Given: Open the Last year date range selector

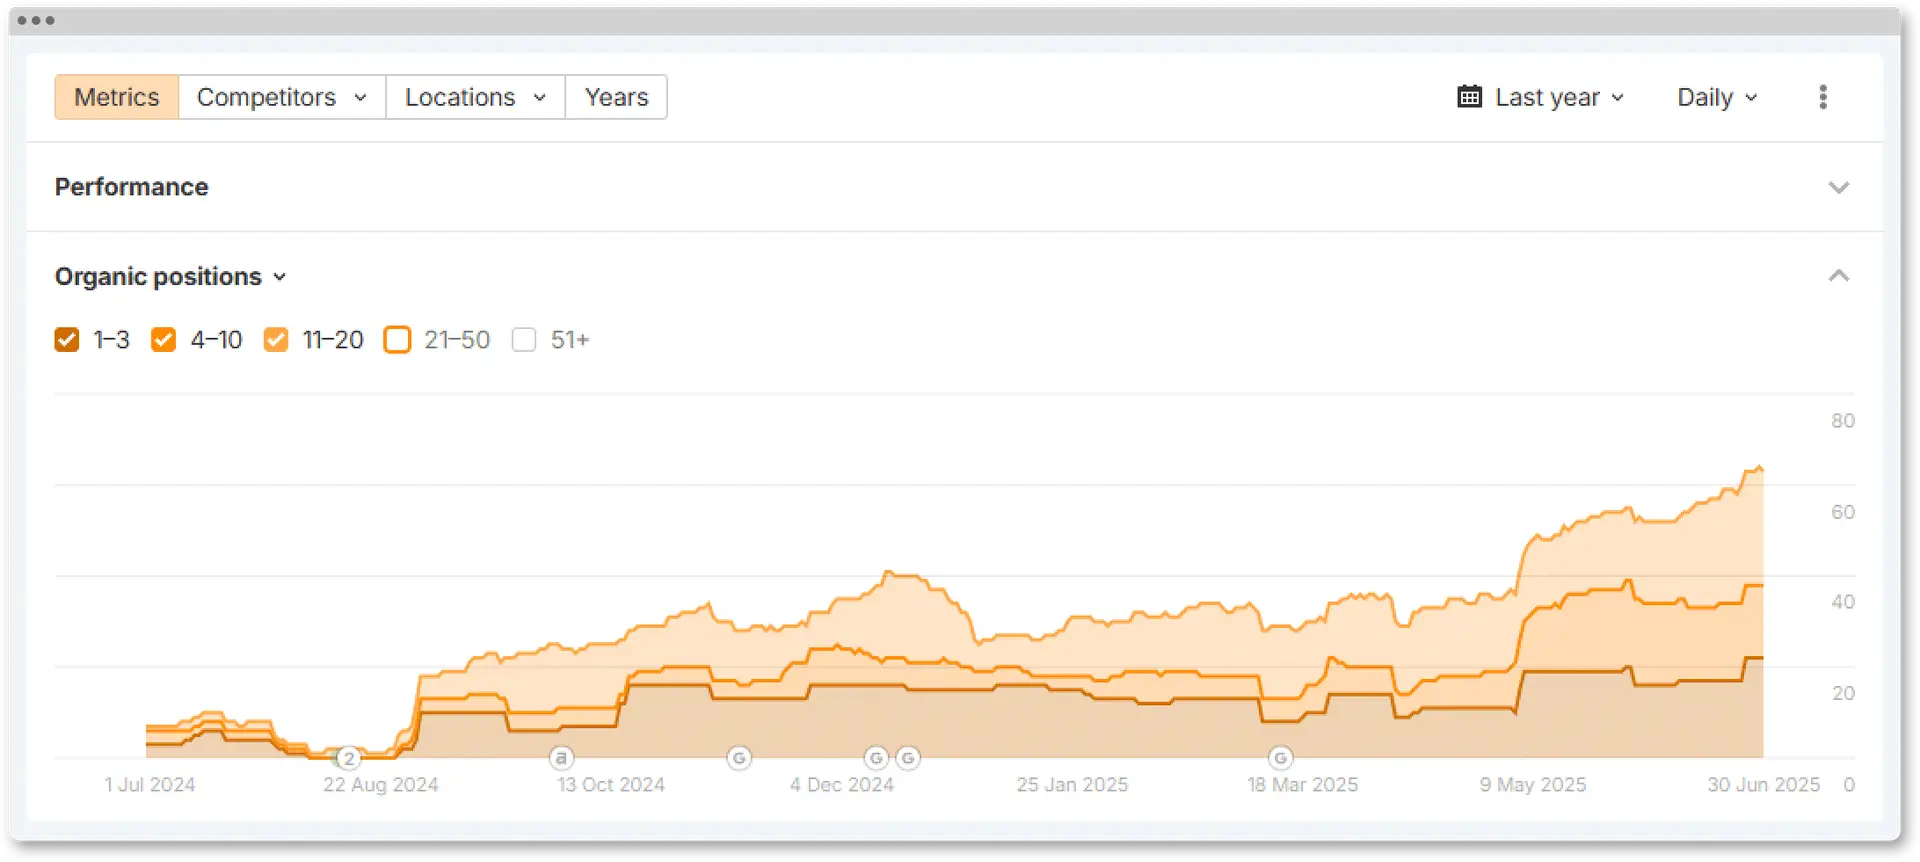Looking at the screenshot, I should click(1543, 97).
